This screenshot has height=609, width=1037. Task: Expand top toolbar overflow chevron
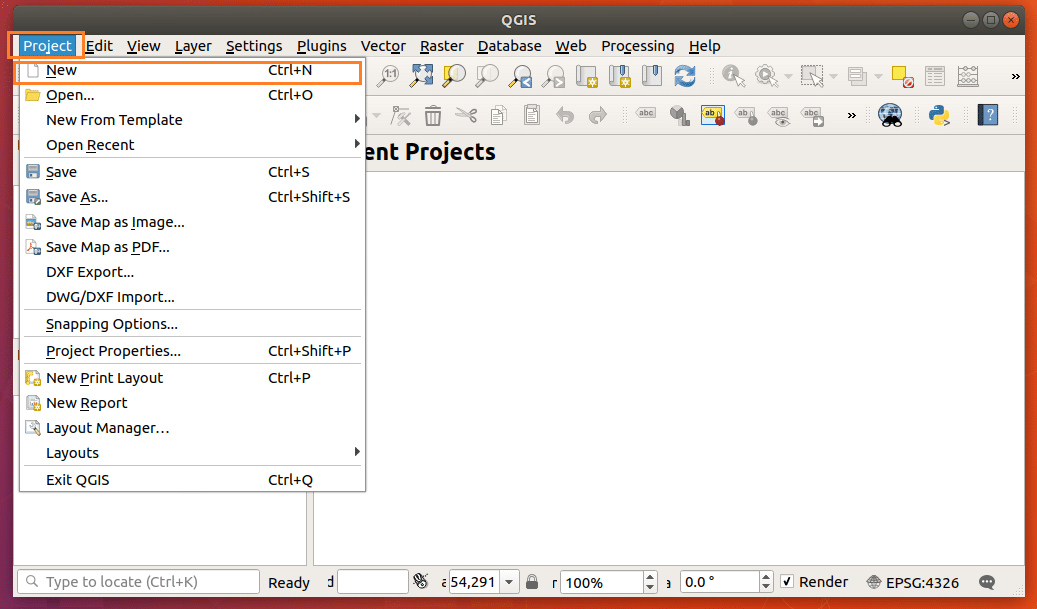pos(1016,77)
